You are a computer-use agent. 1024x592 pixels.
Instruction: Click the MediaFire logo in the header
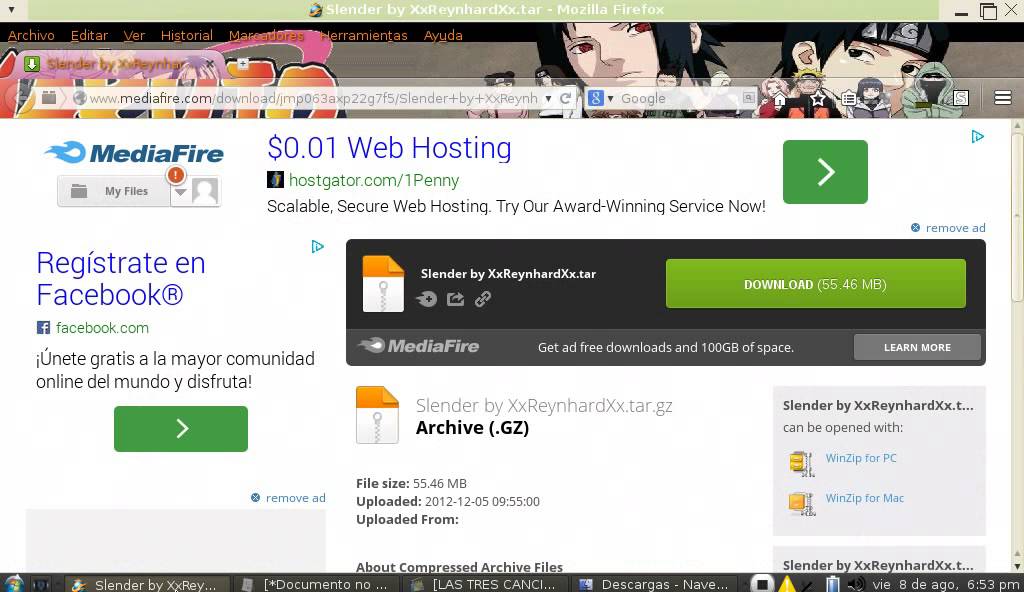[x=134, y=153]
